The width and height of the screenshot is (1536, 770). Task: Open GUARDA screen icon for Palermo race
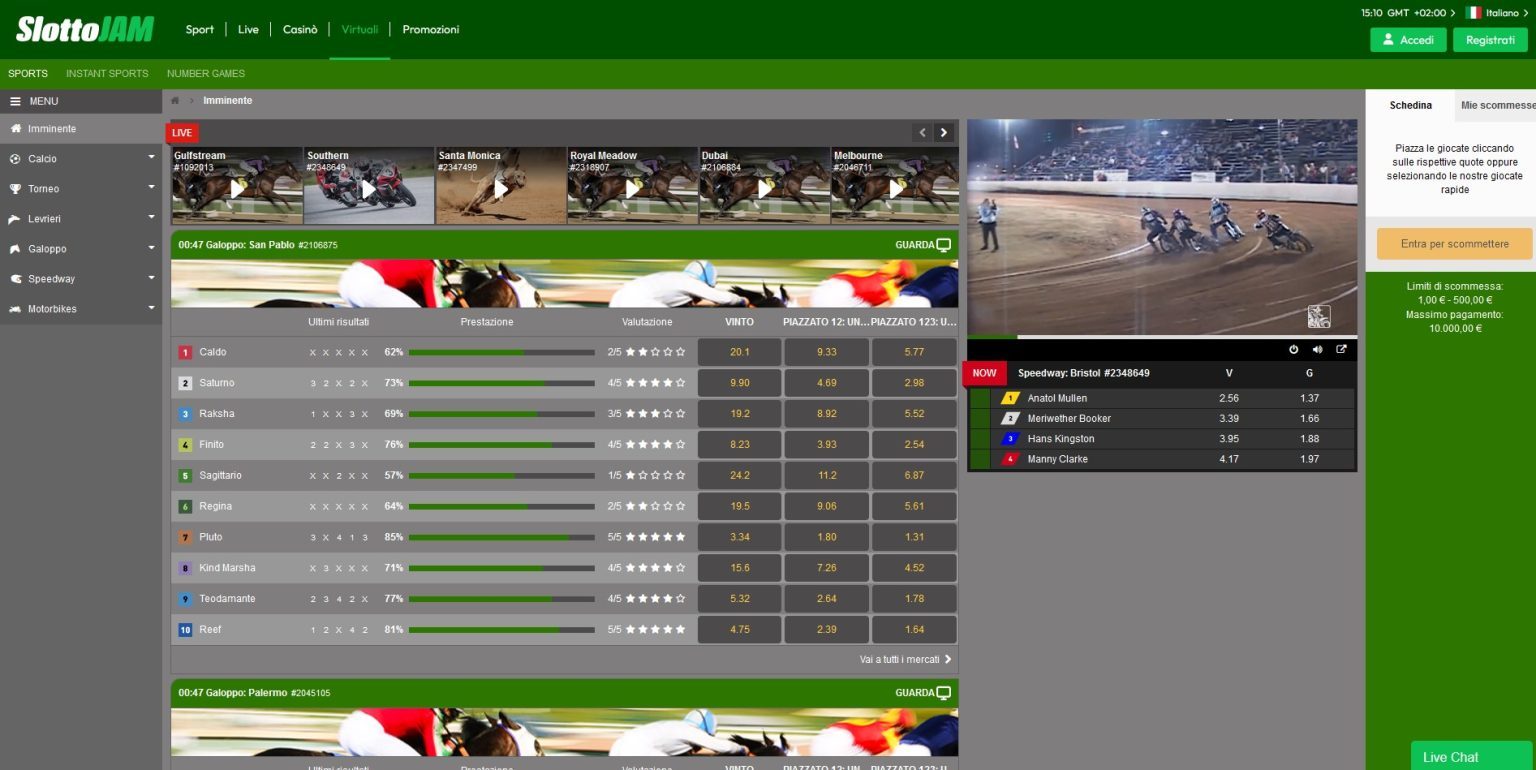tap(943, 693)
